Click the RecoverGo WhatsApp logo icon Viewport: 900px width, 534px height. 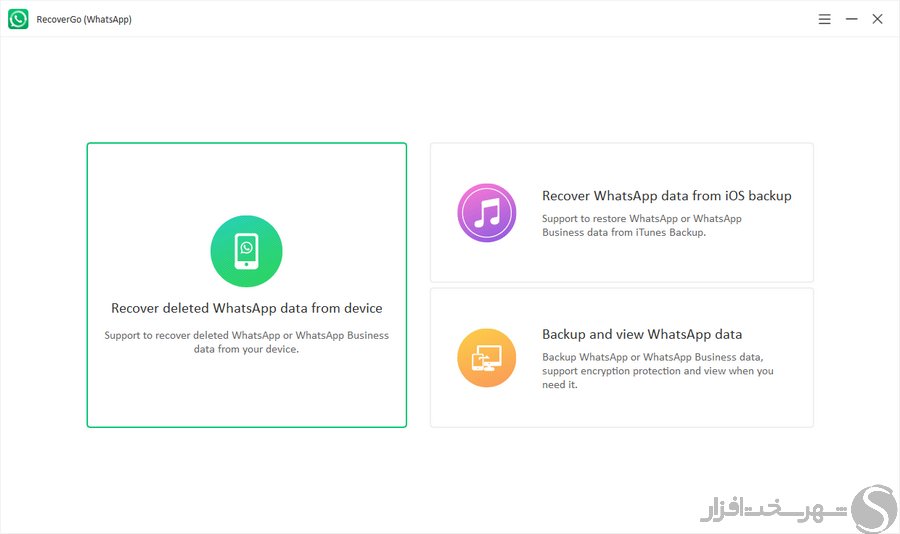18,19
